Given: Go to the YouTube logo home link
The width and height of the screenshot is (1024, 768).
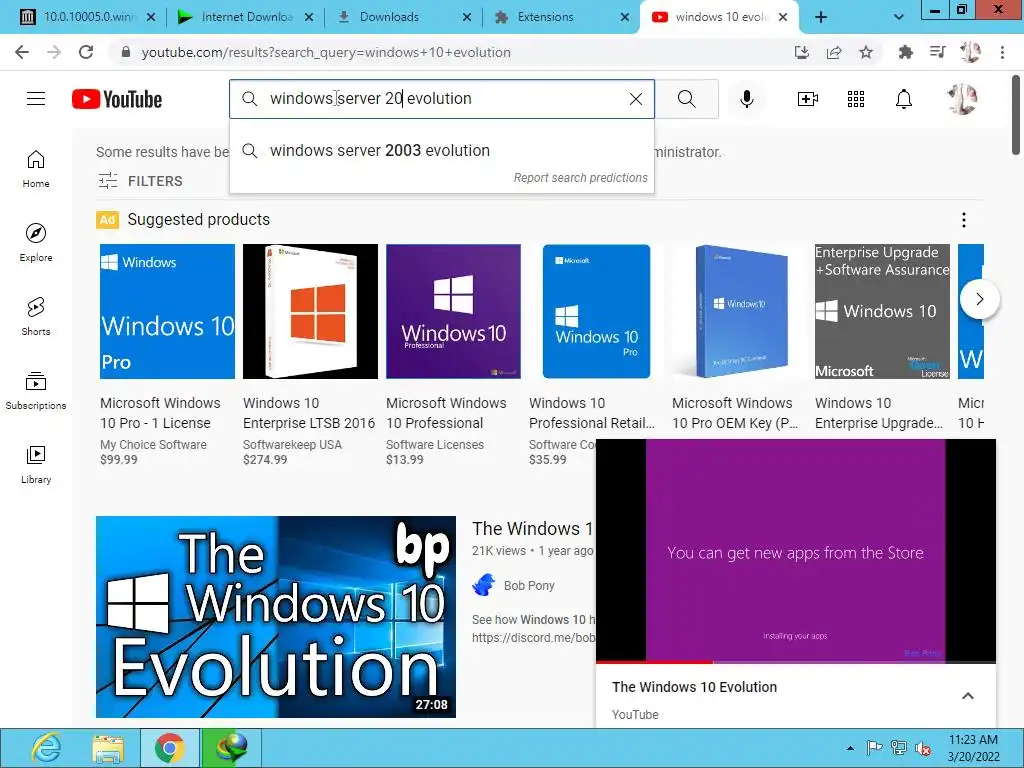Looking at the screenshot, I should pos(117,99).
